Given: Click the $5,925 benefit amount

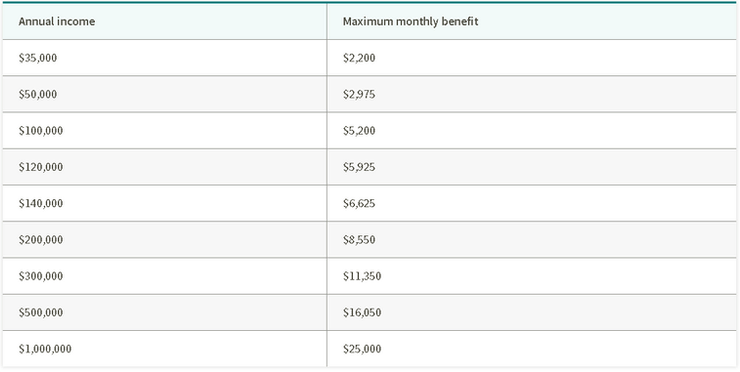Looking at the screenshot, I should click(359, 167).
